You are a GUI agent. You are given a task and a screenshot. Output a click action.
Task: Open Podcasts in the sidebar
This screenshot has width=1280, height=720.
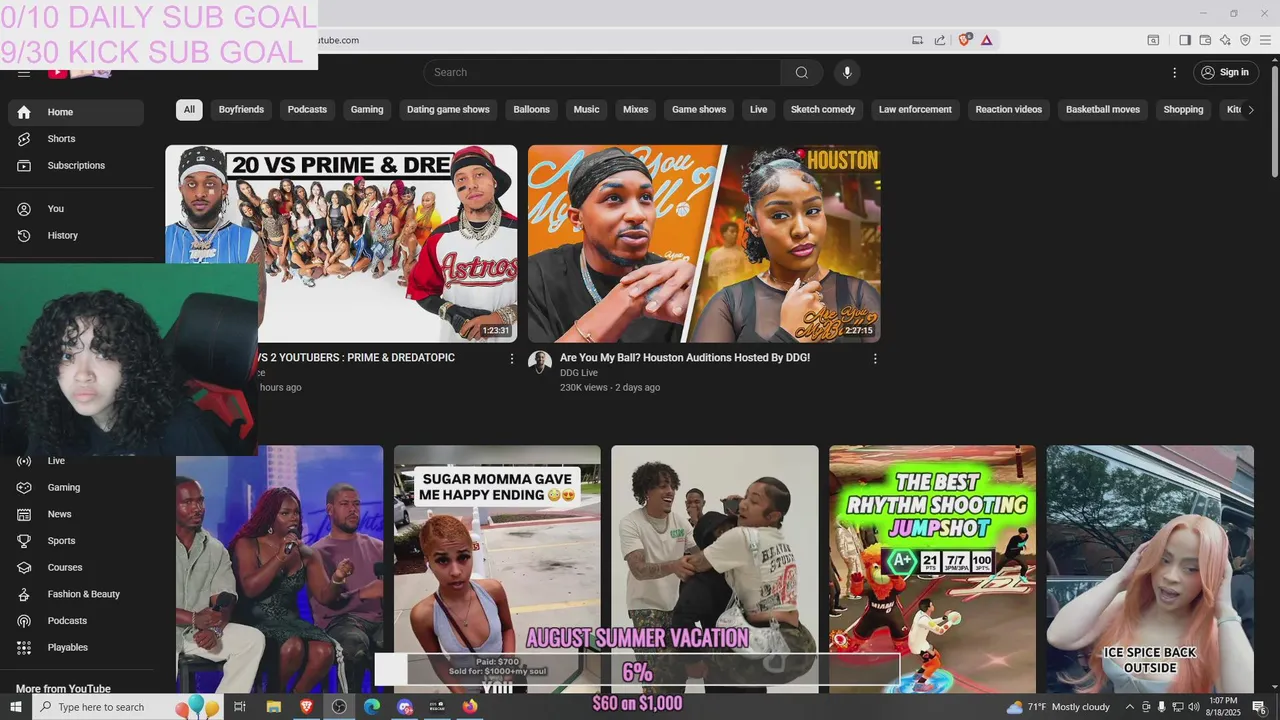(x=76, y=621)
